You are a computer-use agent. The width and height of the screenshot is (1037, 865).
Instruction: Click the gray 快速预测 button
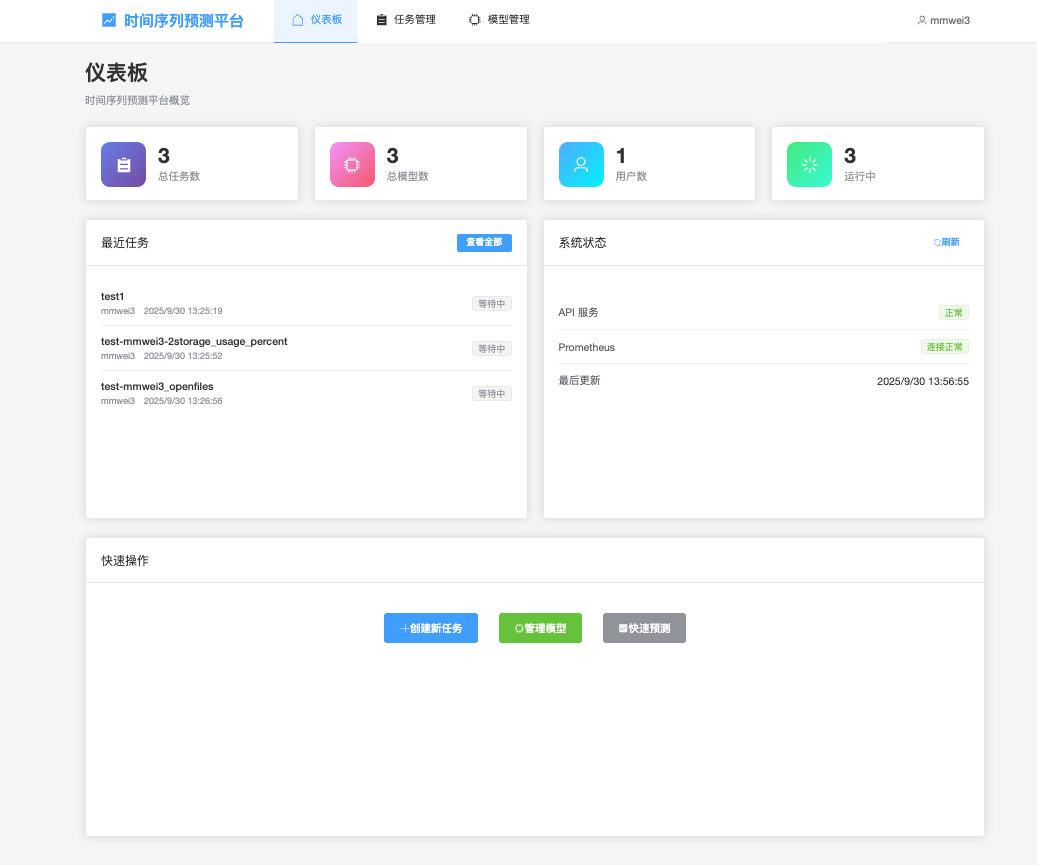click(x=644, y=628)
